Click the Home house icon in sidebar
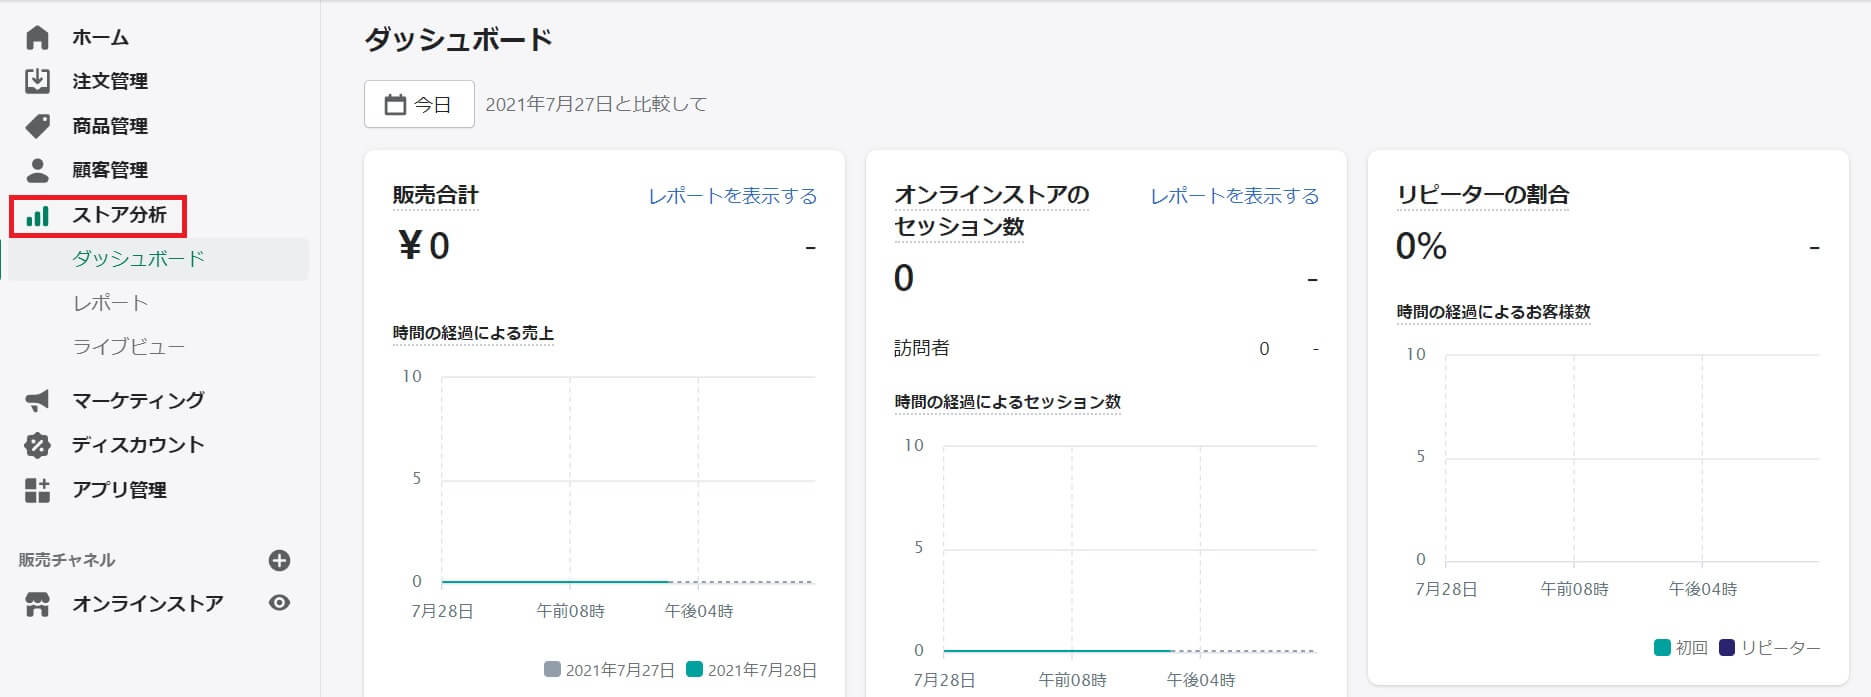Image resolution: width=1871 pixels, height=697 pixels. (37, 38)
